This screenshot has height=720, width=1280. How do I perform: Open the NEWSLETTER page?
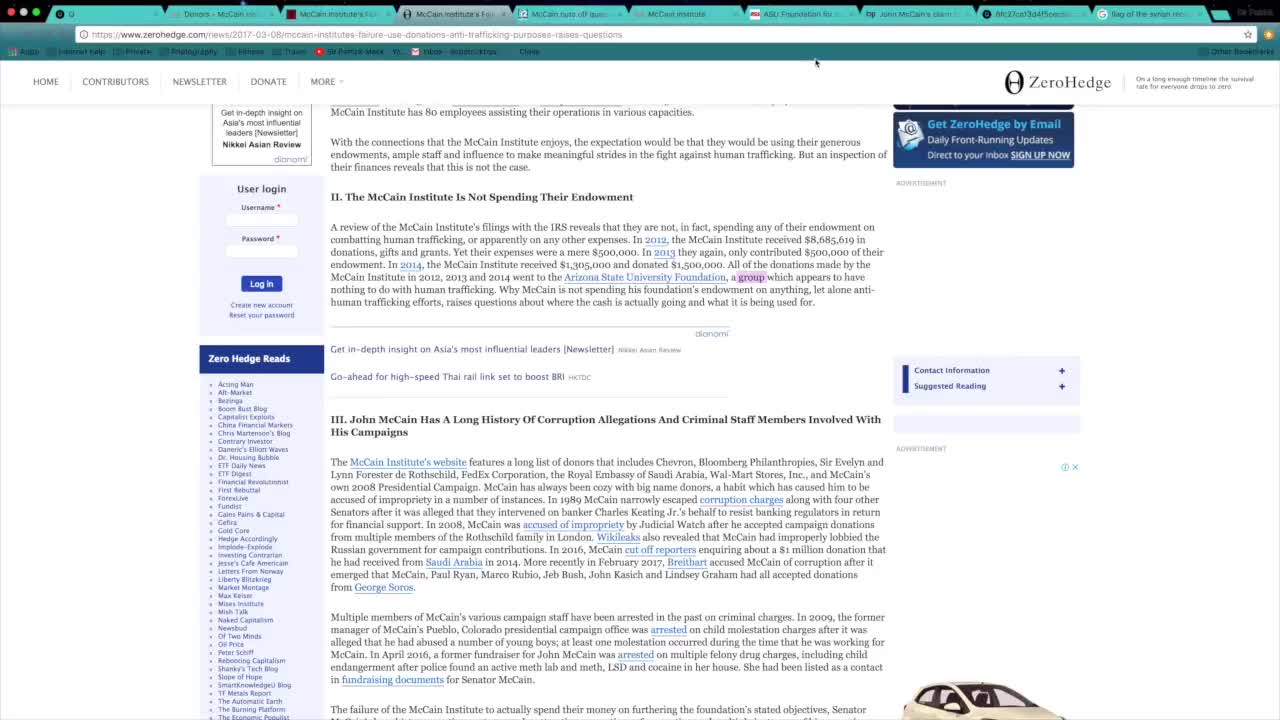pyautogui.click(x=199, y=82)
